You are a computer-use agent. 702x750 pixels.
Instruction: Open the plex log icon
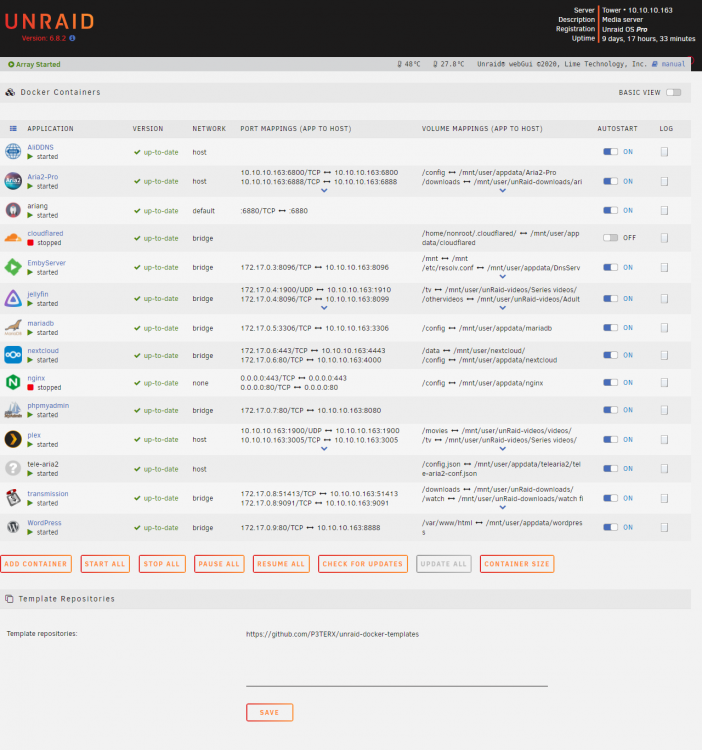[664, 440]
